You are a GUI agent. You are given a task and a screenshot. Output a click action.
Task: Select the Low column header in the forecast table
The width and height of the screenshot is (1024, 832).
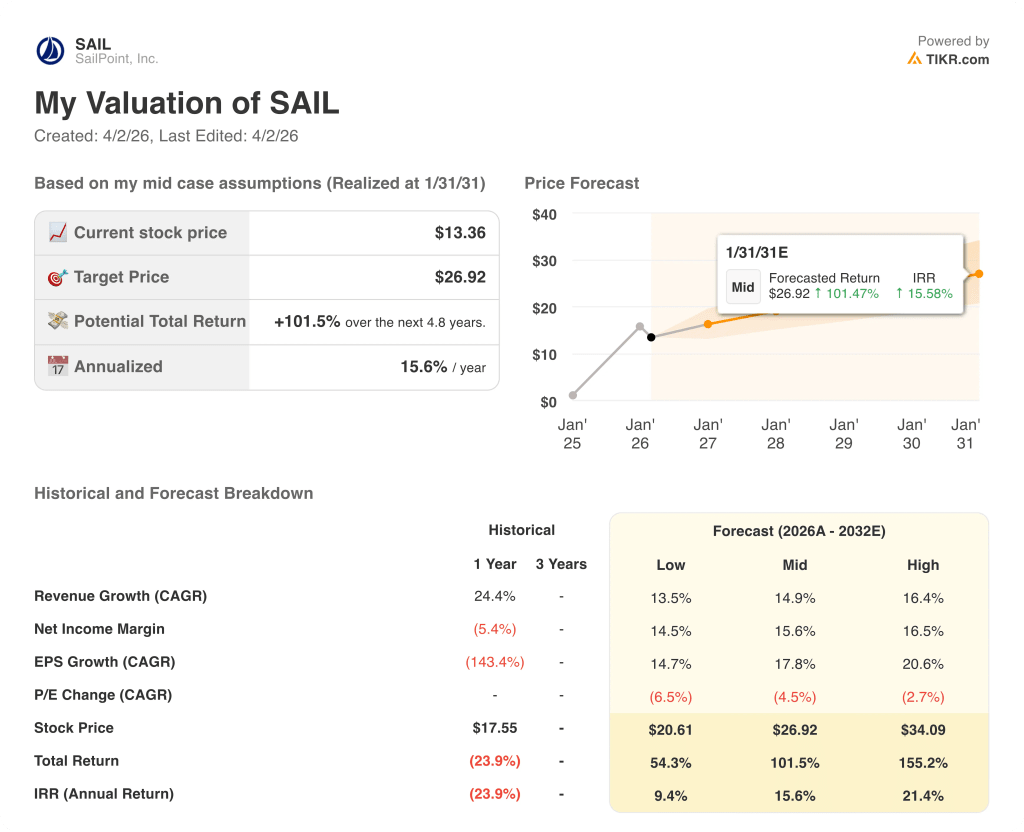(x=670, y=565)
